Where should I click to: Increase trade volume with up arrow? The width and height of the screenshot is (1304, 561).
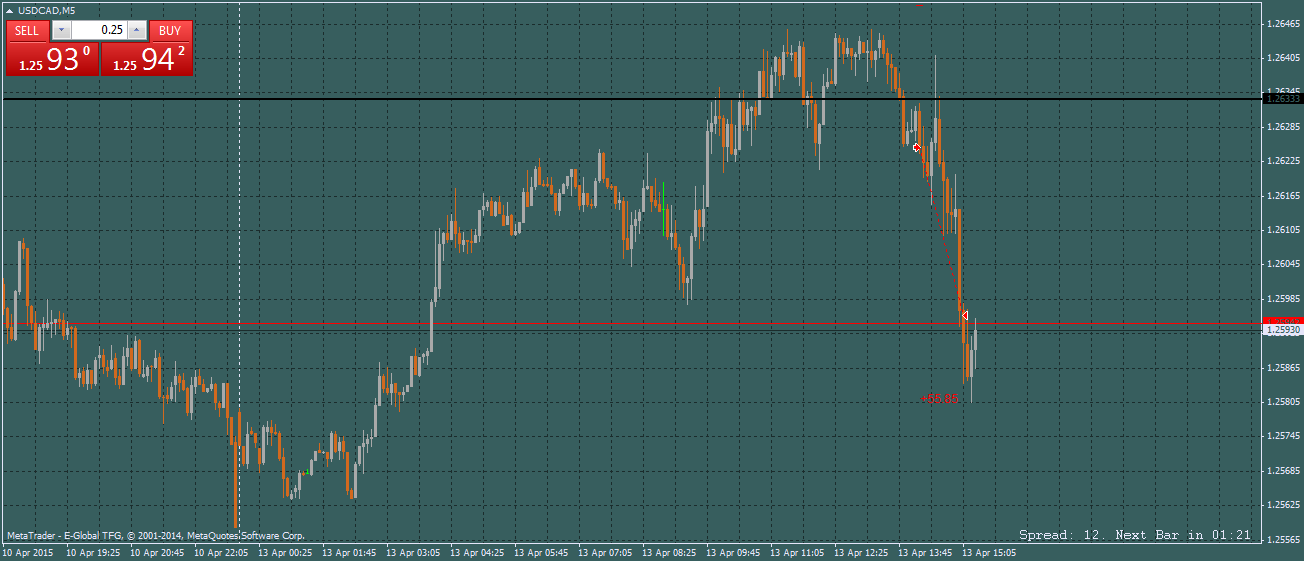click(x=137, y=31)
